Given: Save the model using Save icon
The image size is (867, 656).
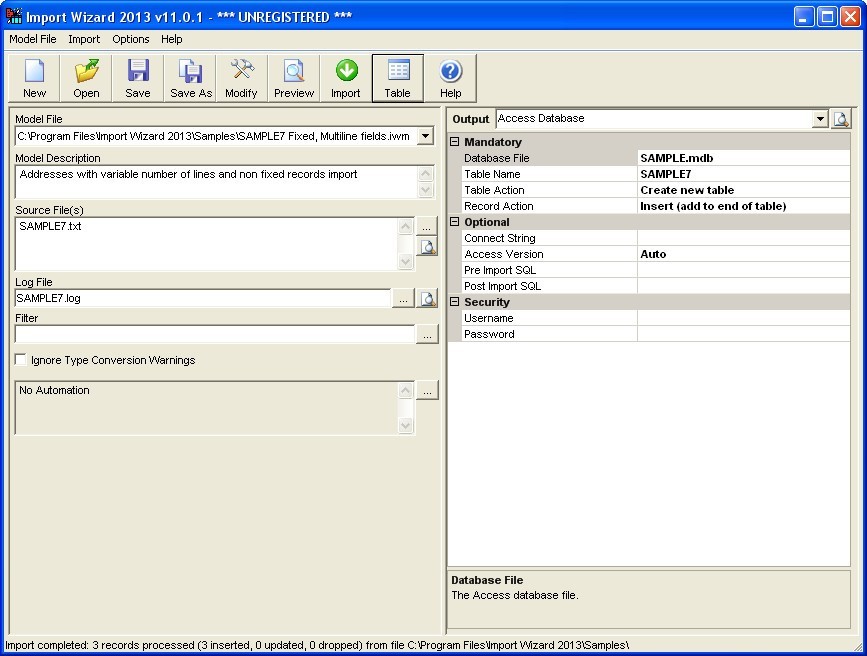Looking at the screenshot, I should (138, 78).
